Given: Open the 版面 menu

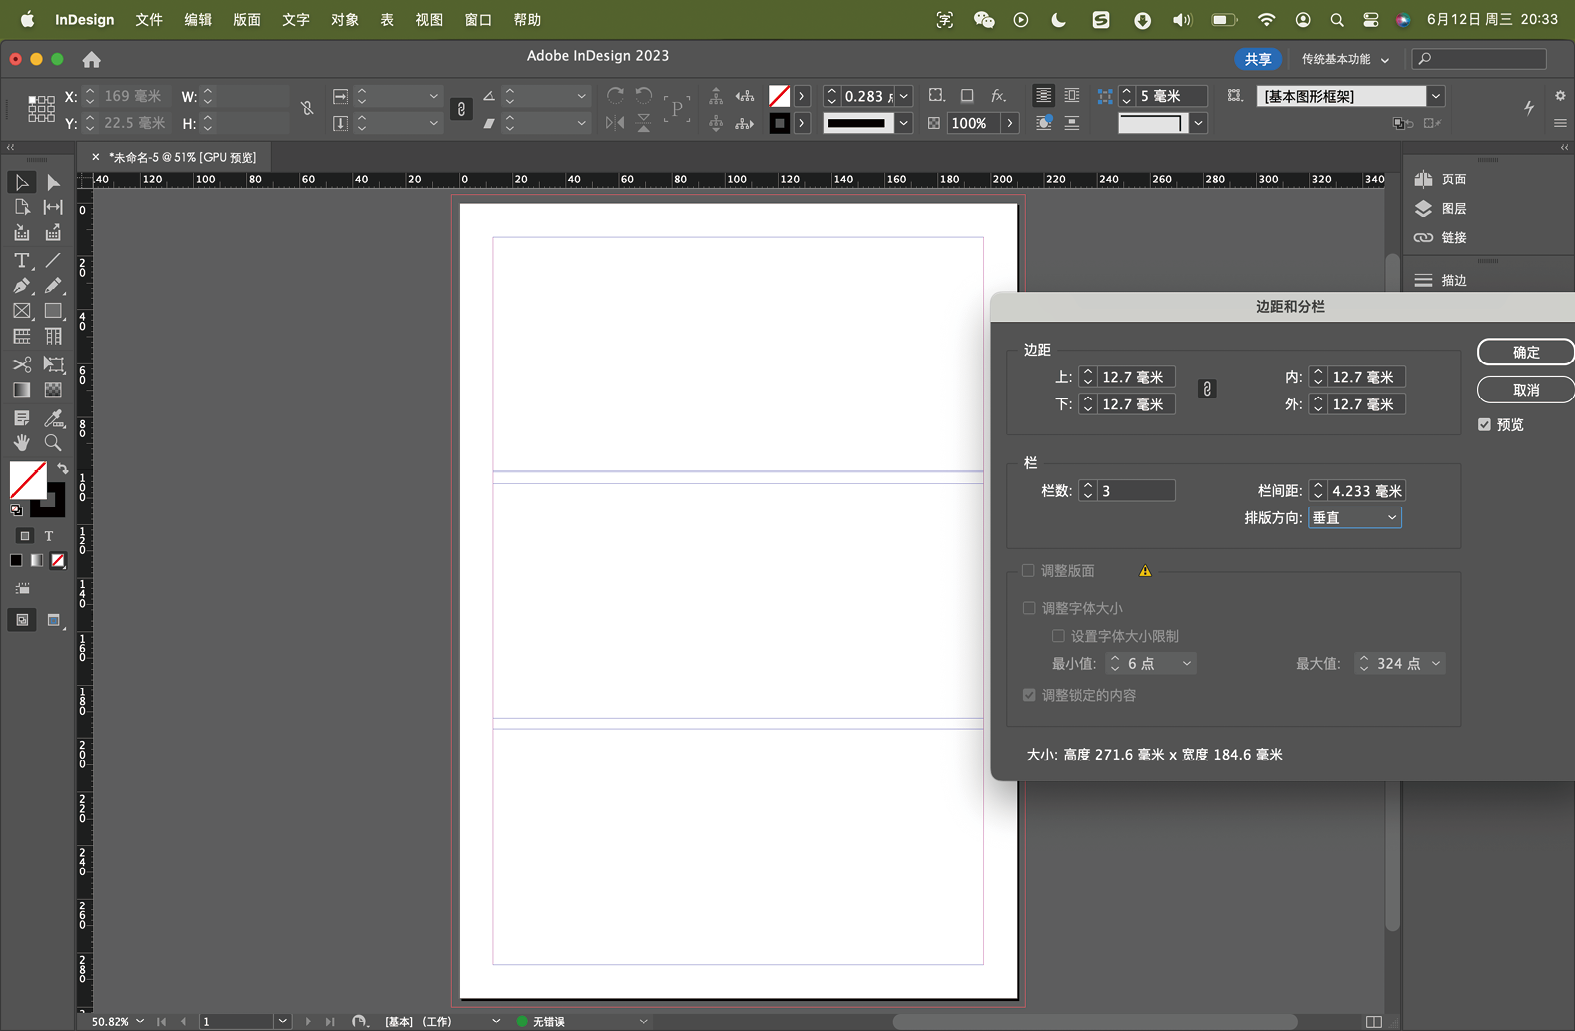Looking at the screenshot, I should coord(246,20).
